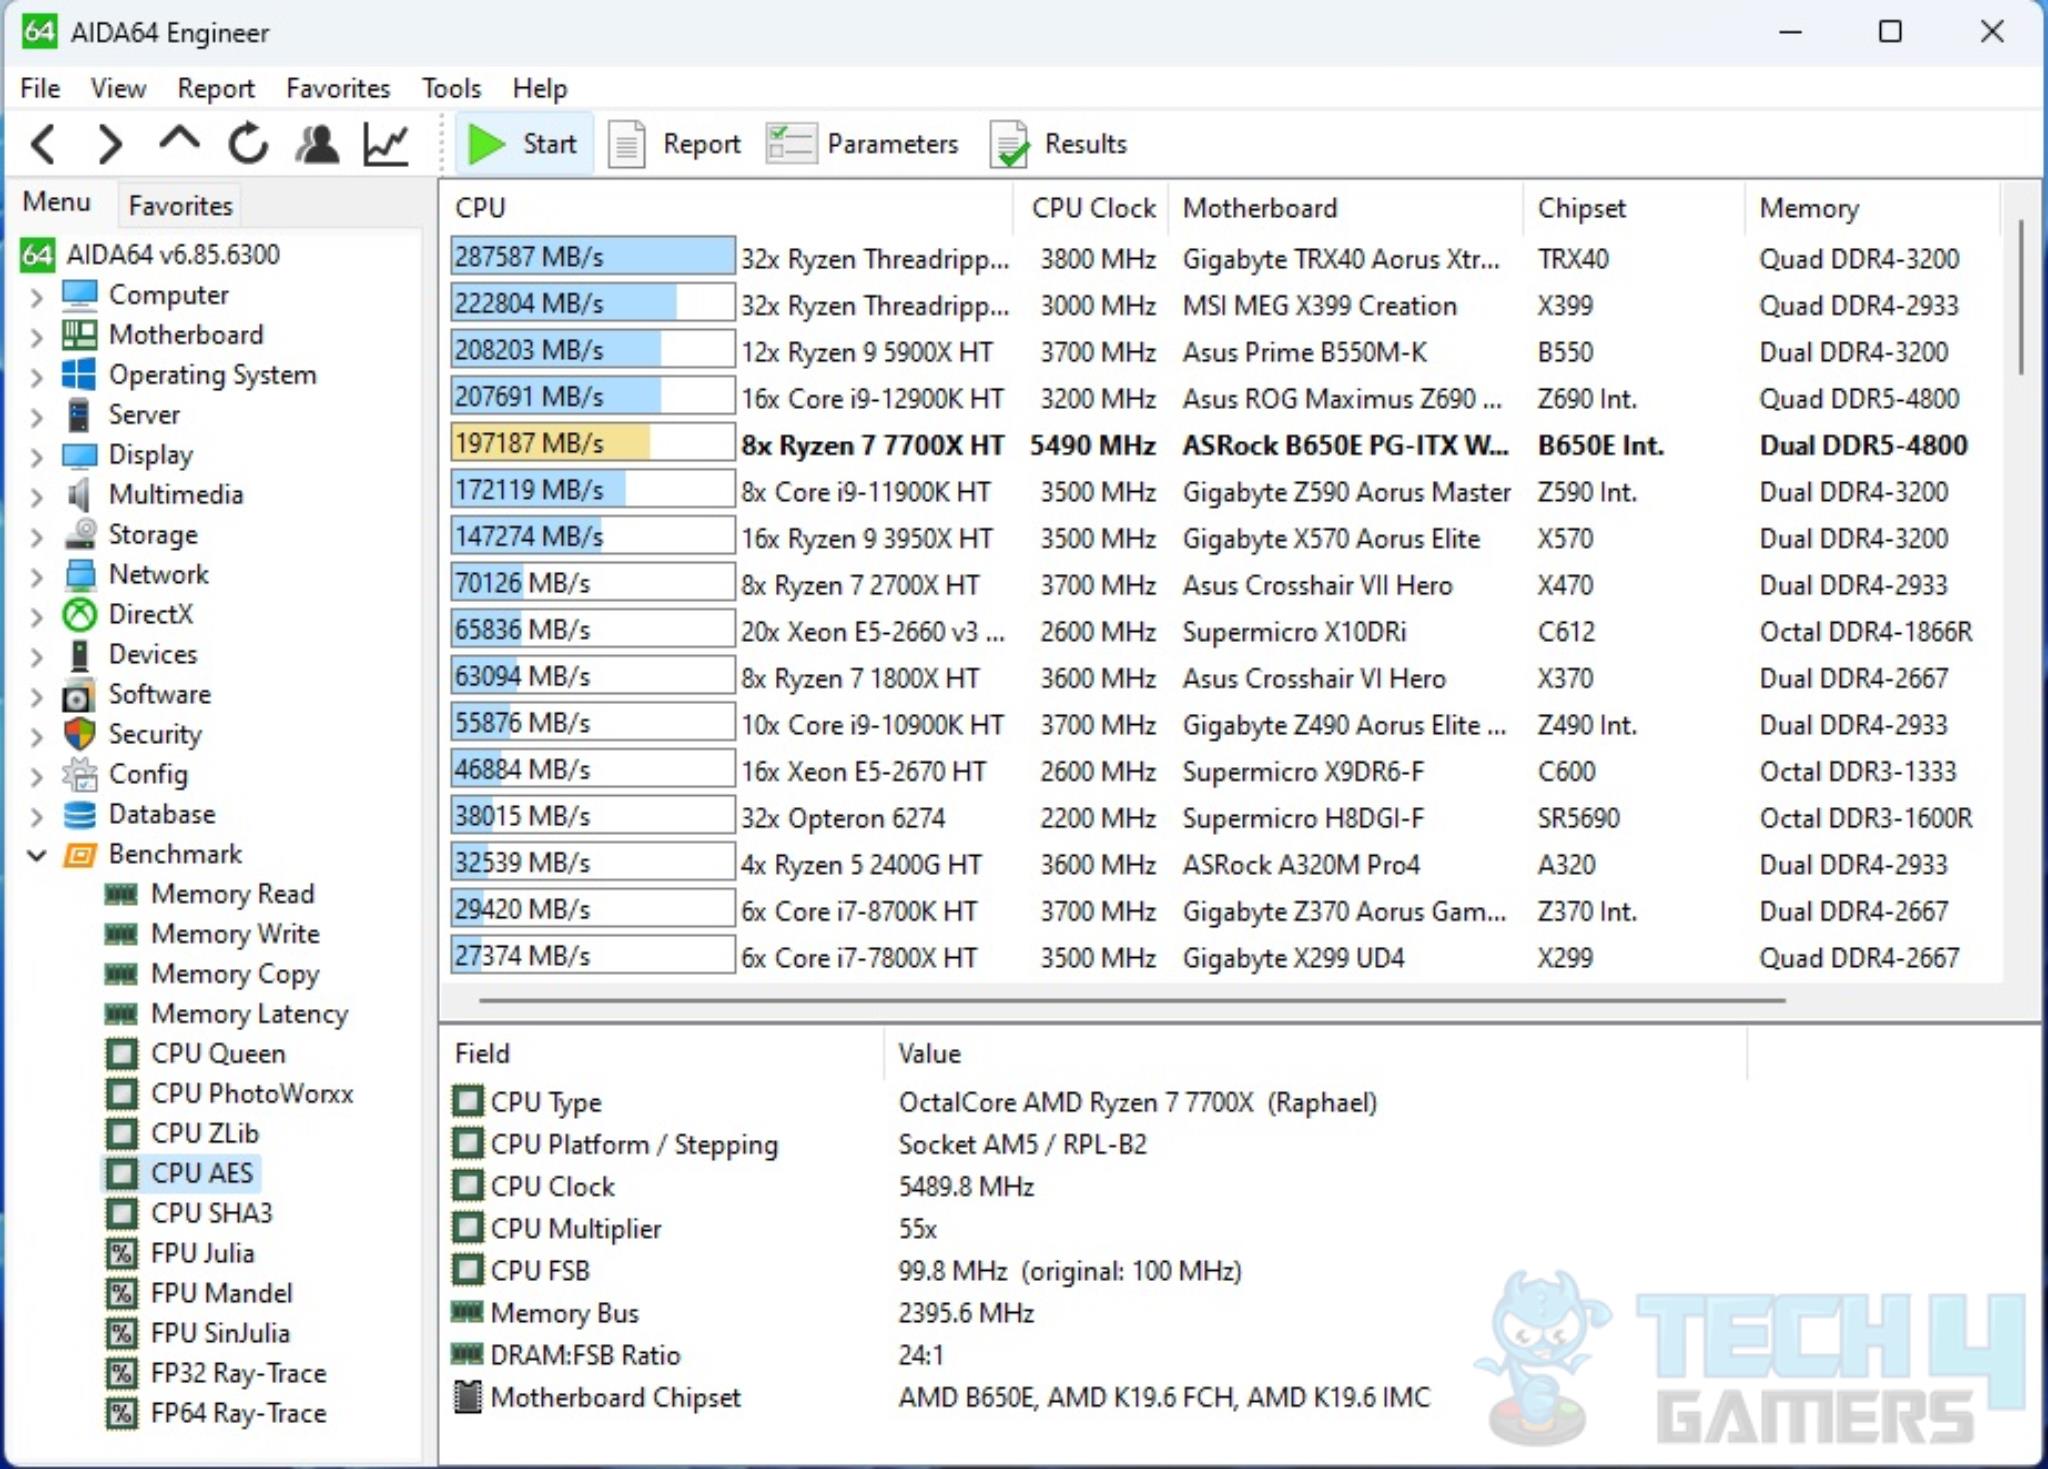Select the FPU SinJulia benchmark icon
This screenshot has height=1469, width=2048.
(x=122, y=1333)
